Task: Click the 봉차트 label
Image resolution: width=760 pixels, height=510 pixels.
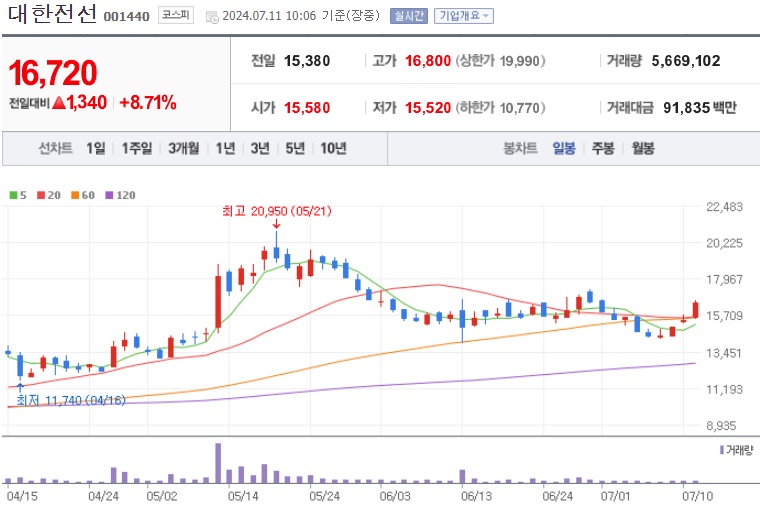Action: pos(521,148)
